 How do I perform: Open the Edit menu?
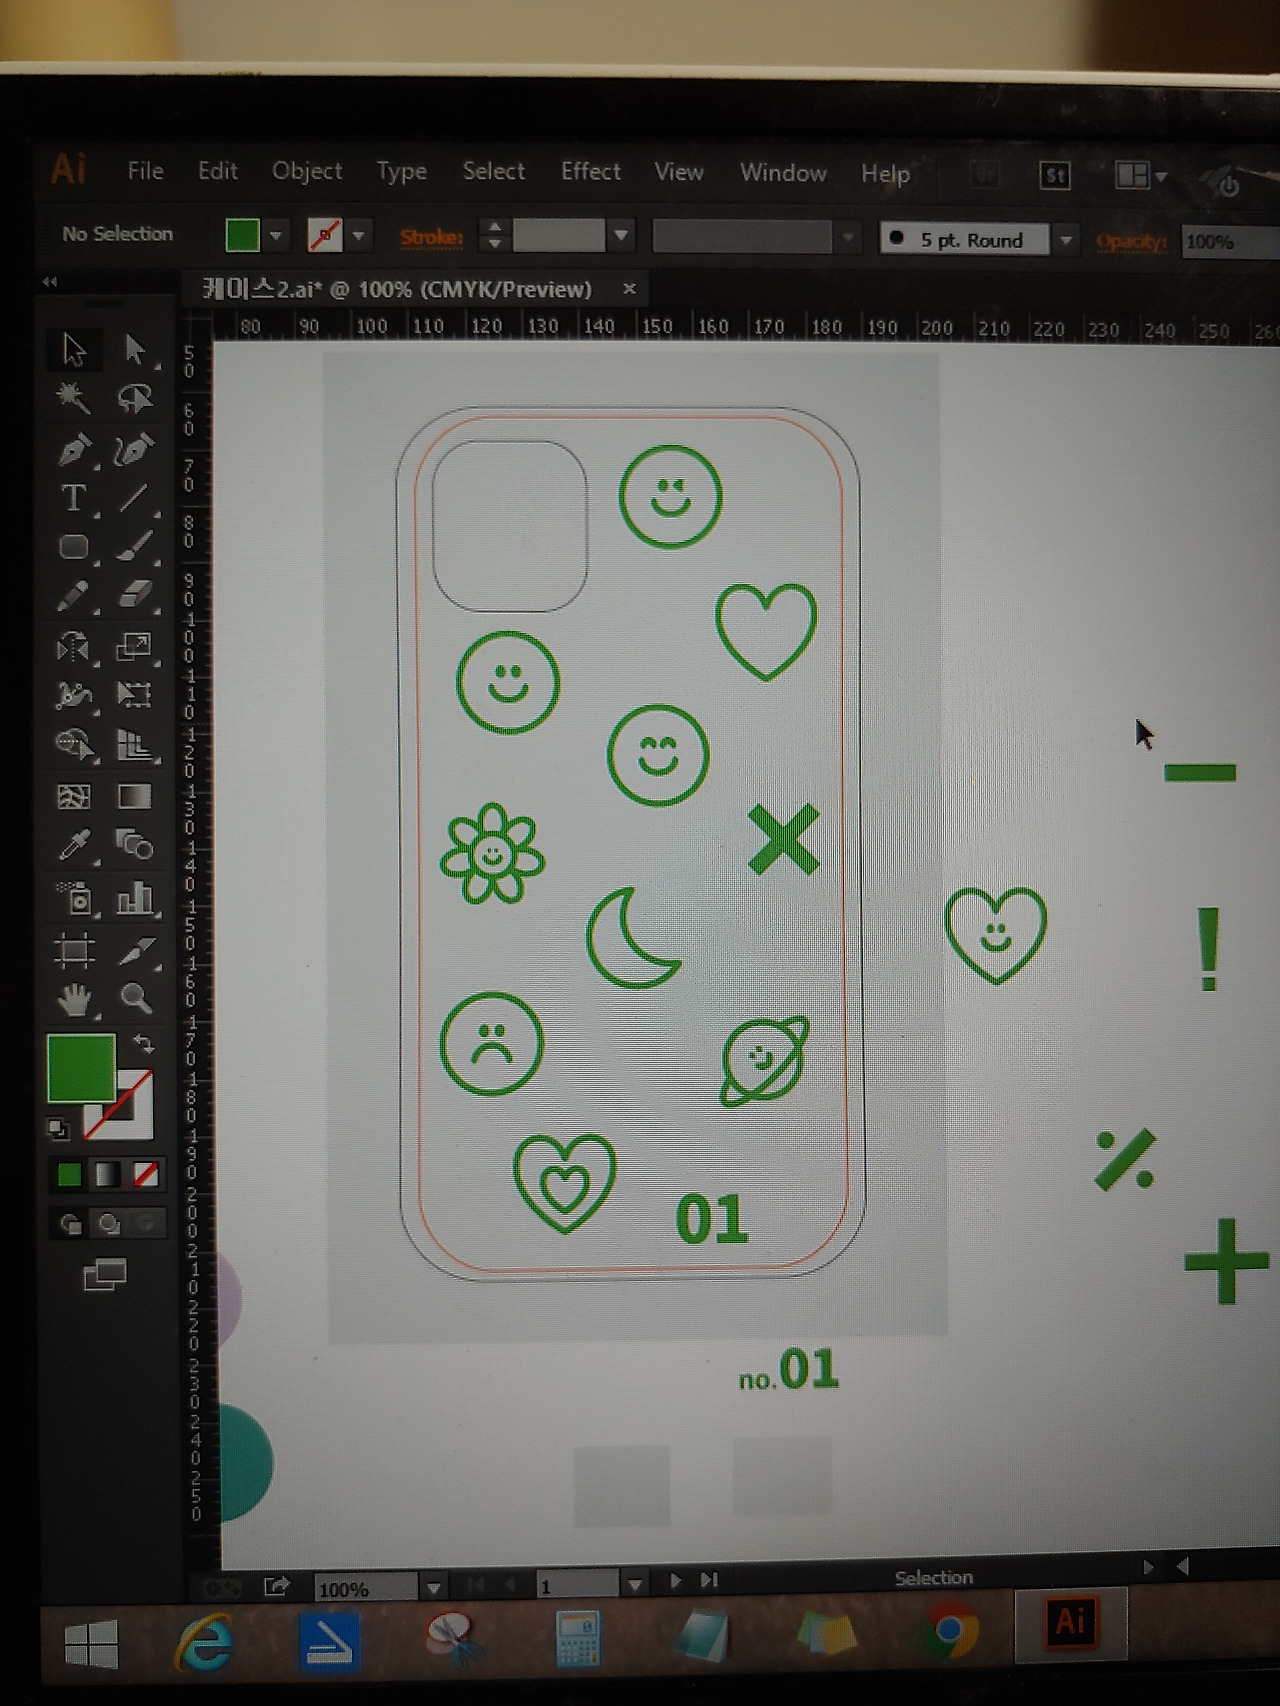coord(217,171)
